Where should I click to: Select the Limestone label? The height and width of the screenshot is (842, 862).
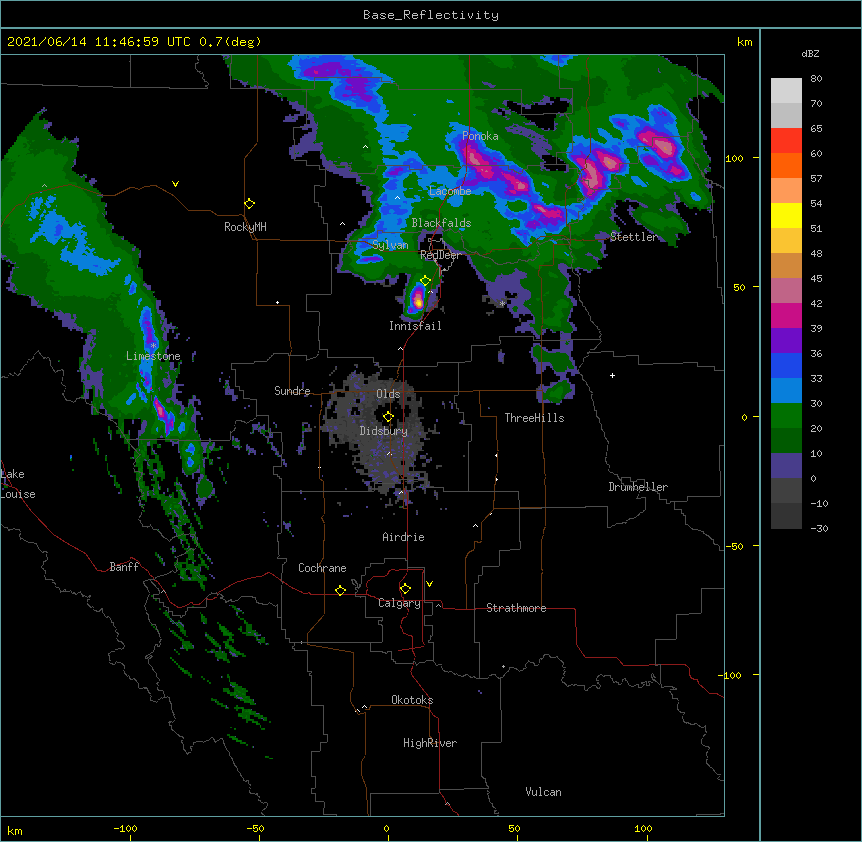tap(153, 356)
